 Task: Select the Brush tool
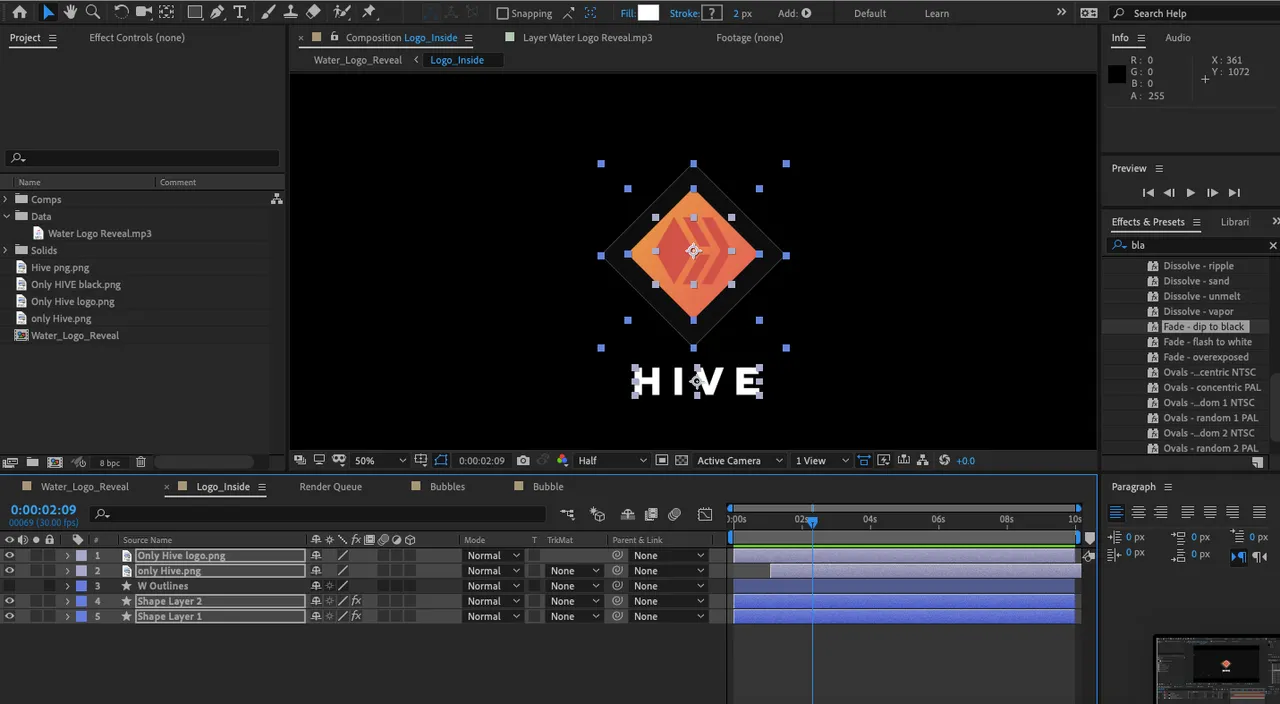268,13
